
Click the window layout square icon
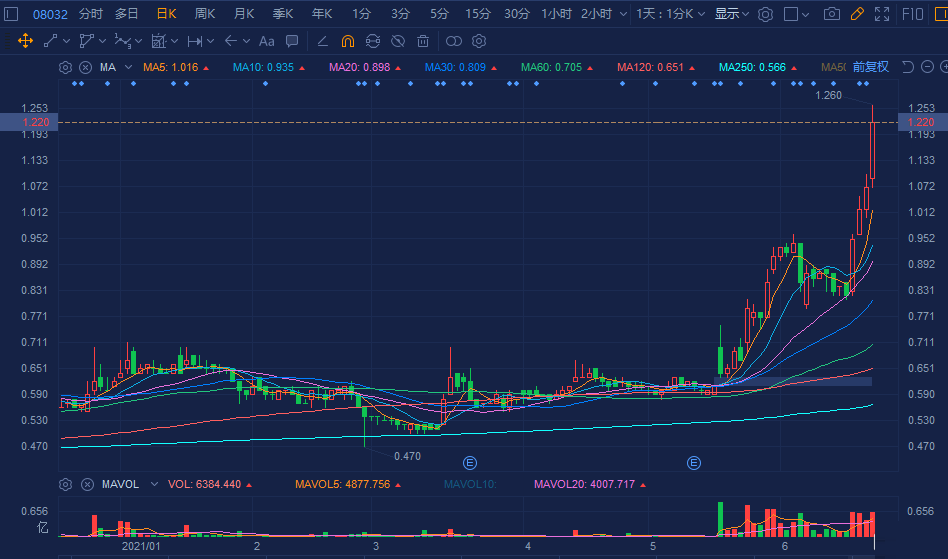point(791,14)
